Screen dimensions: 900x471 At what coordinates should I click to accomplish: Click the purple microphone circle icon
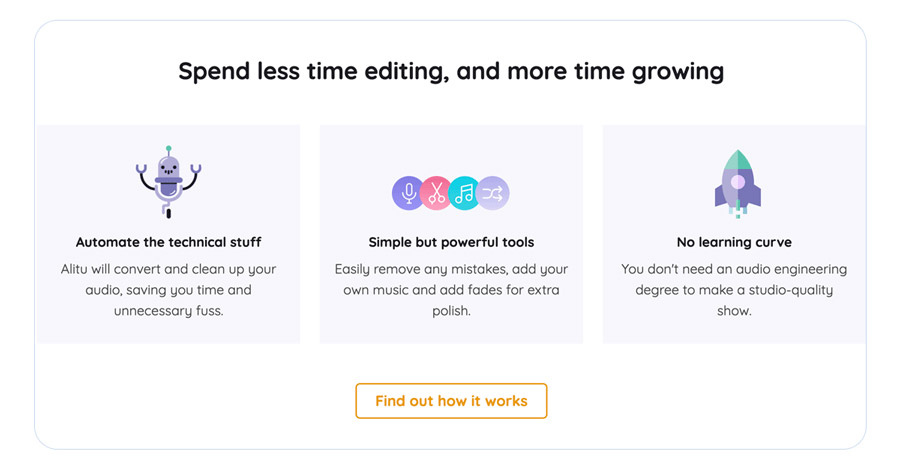click(408, 193)
